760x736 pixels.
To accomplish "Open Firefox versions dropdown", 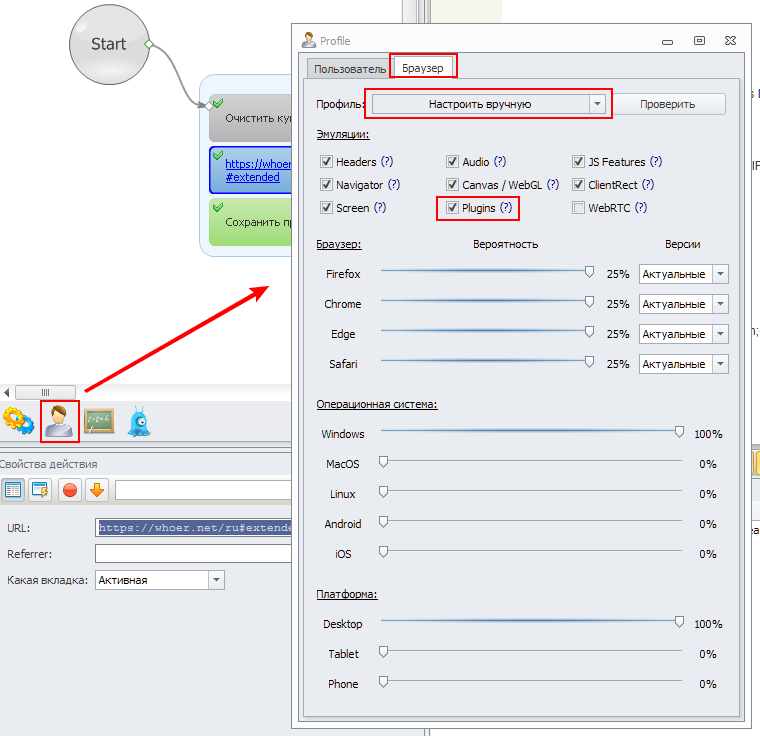I will click(x=683, y=274).
